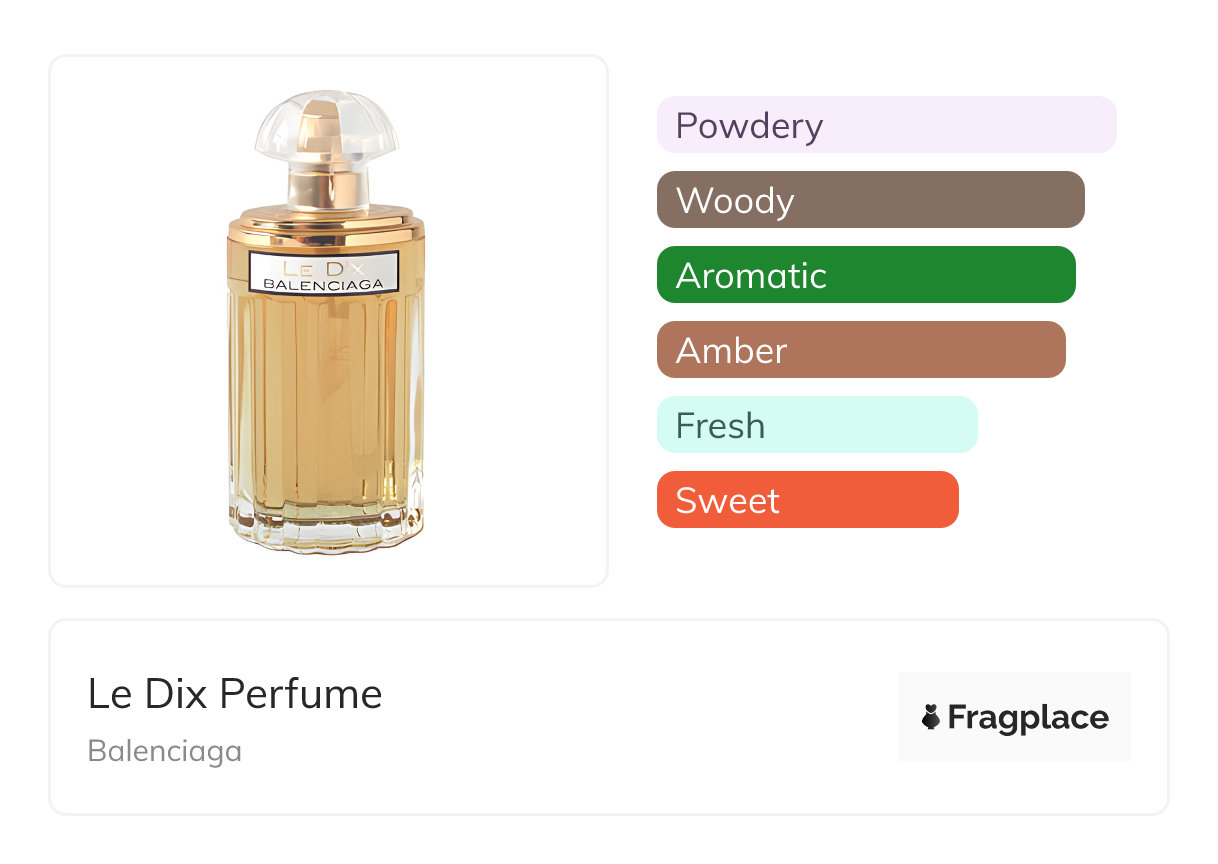
Task: Open the Balenciaga brand name below the title
Action: click(x=165, y=751)
